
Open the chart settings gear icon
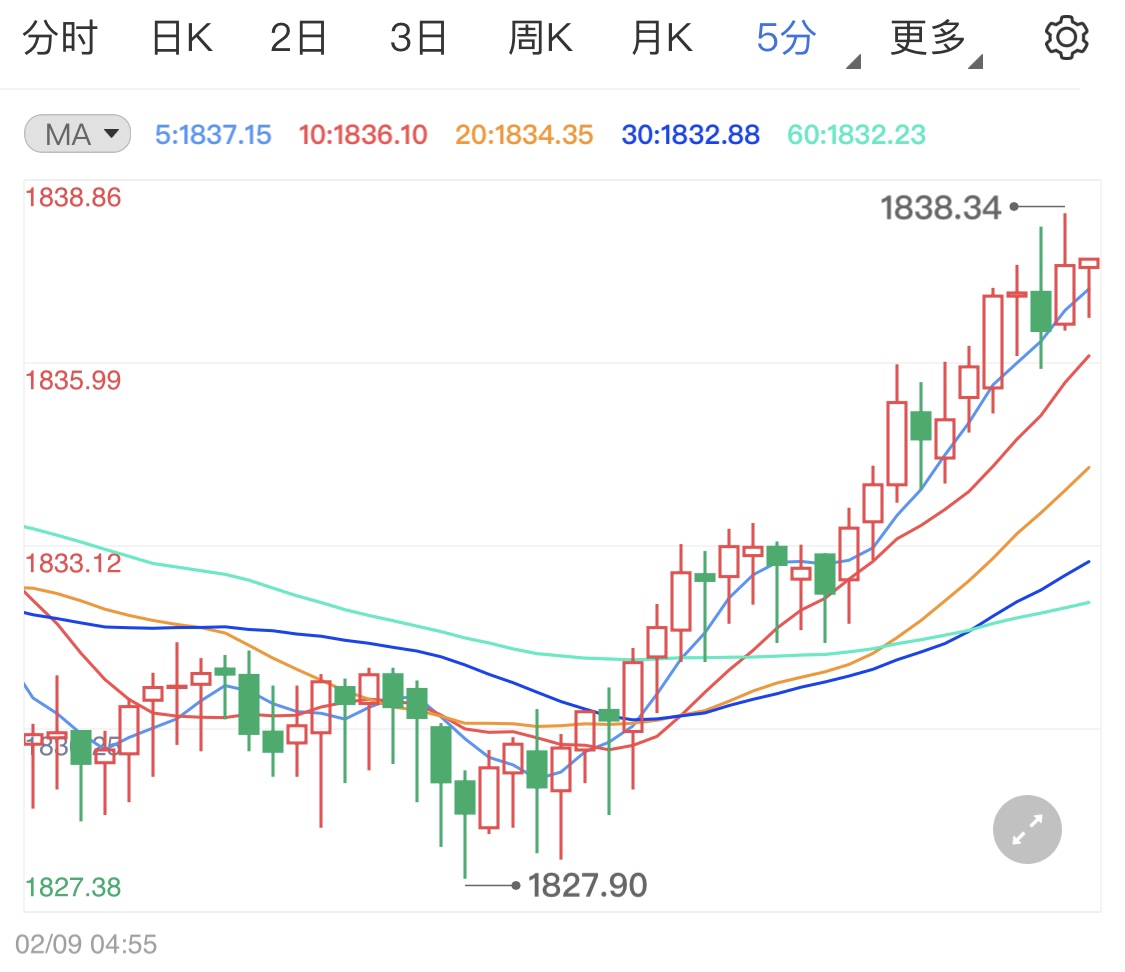point(1066,38)
